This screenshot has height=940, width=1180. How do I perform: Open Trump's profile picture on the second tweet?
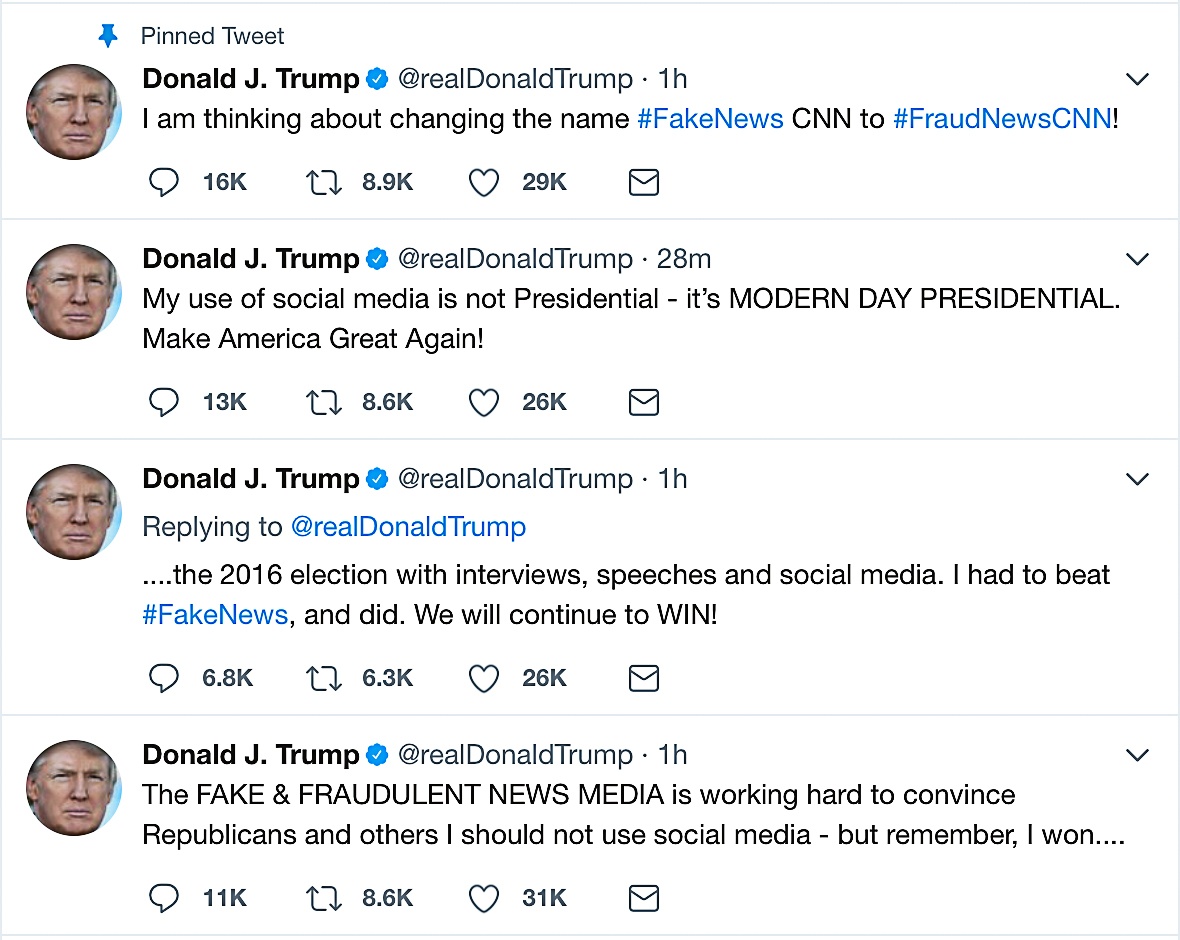pyautogui.click(x=74, y=292)
